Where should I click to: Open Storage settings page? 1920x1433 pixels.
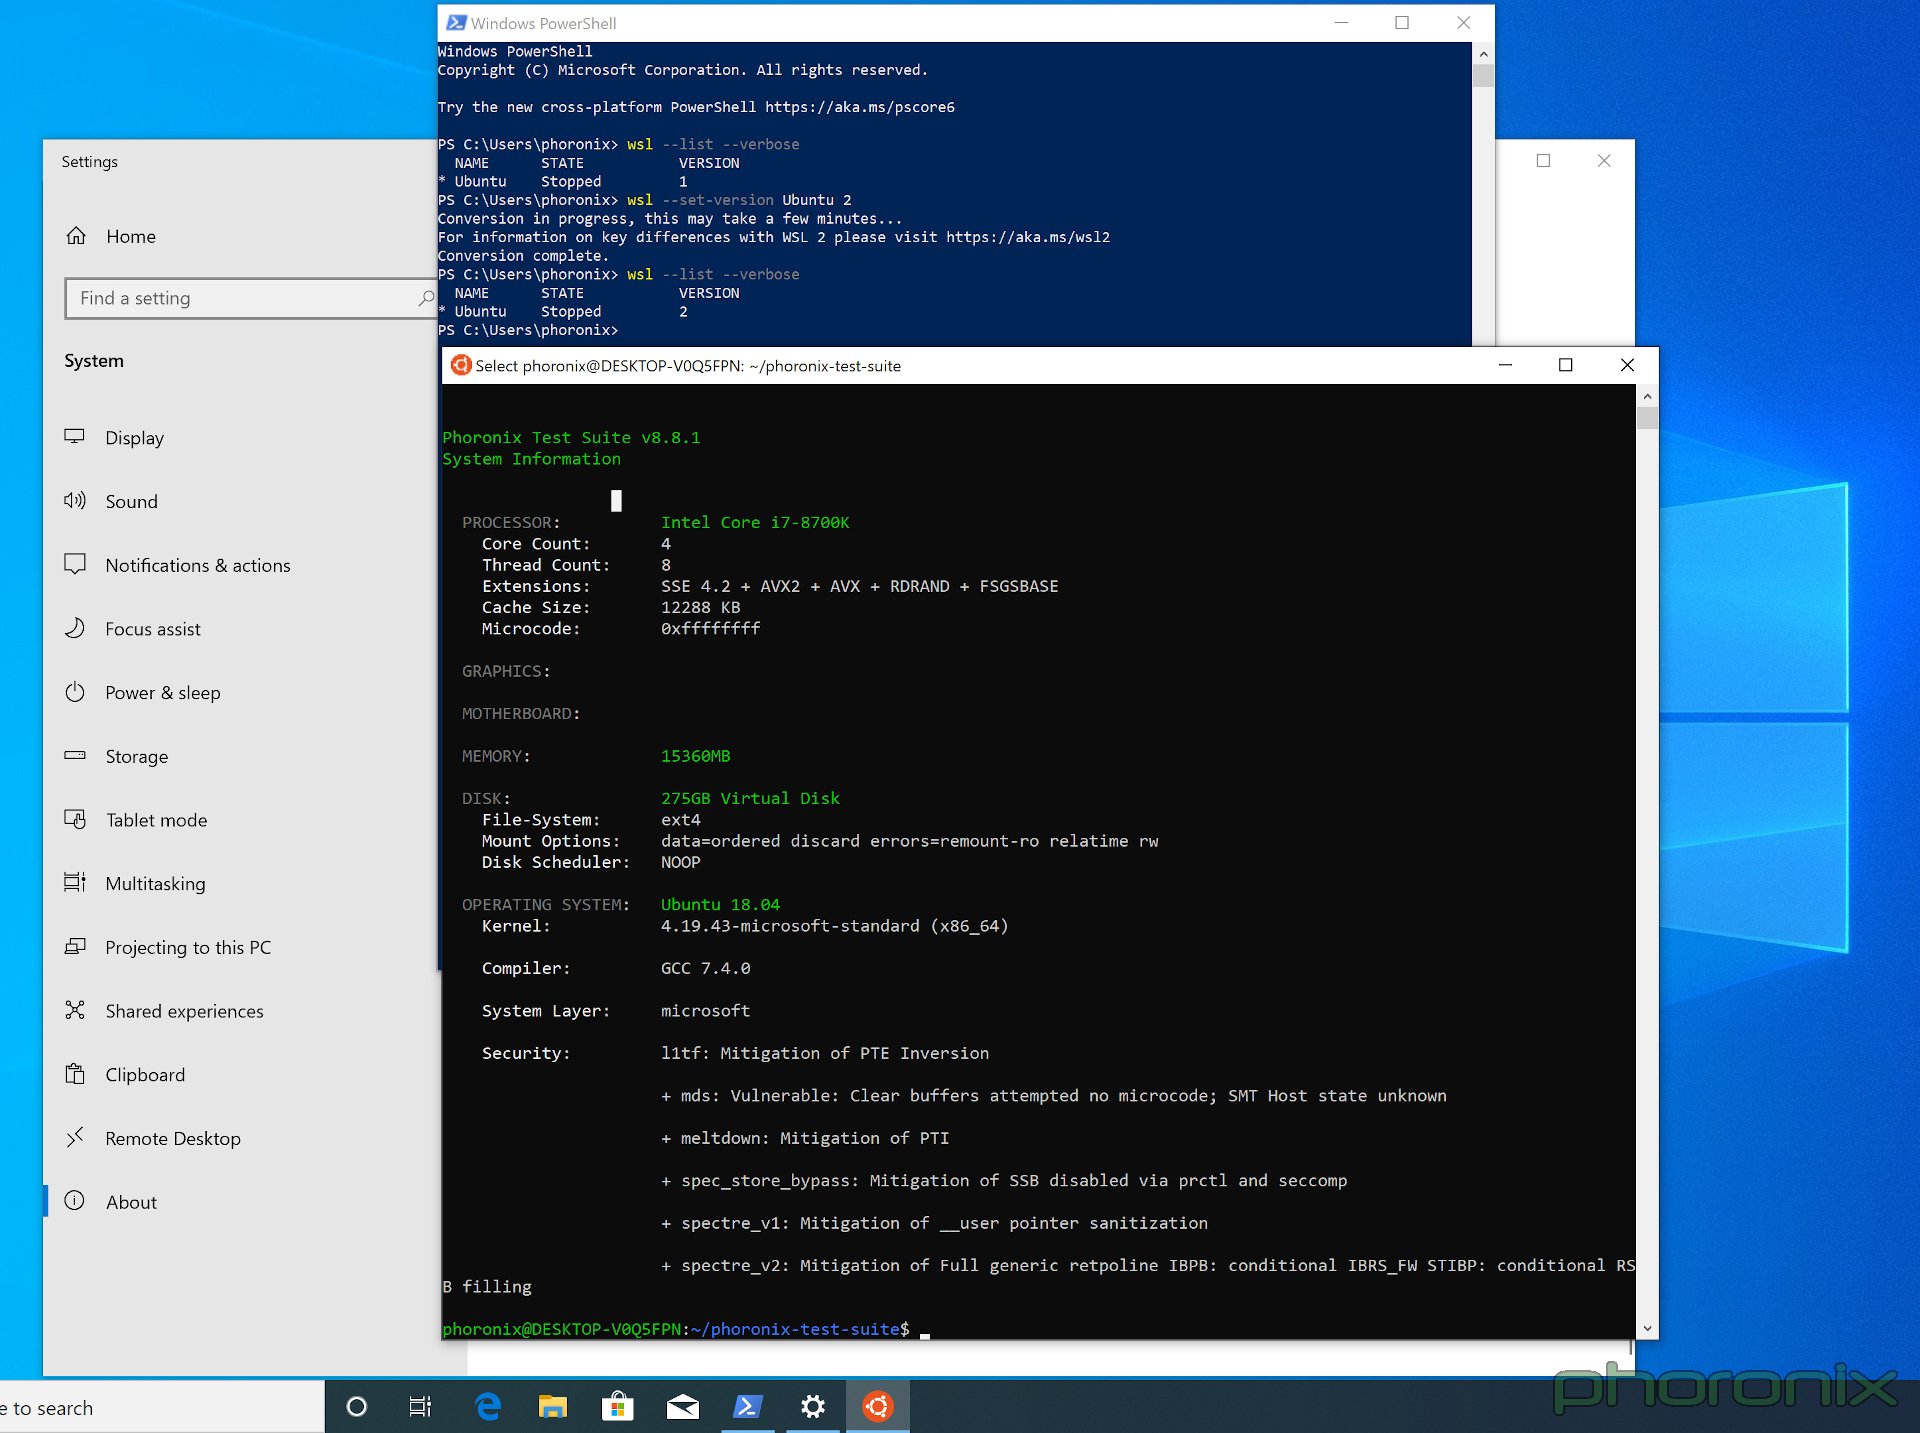coord(136,757)
